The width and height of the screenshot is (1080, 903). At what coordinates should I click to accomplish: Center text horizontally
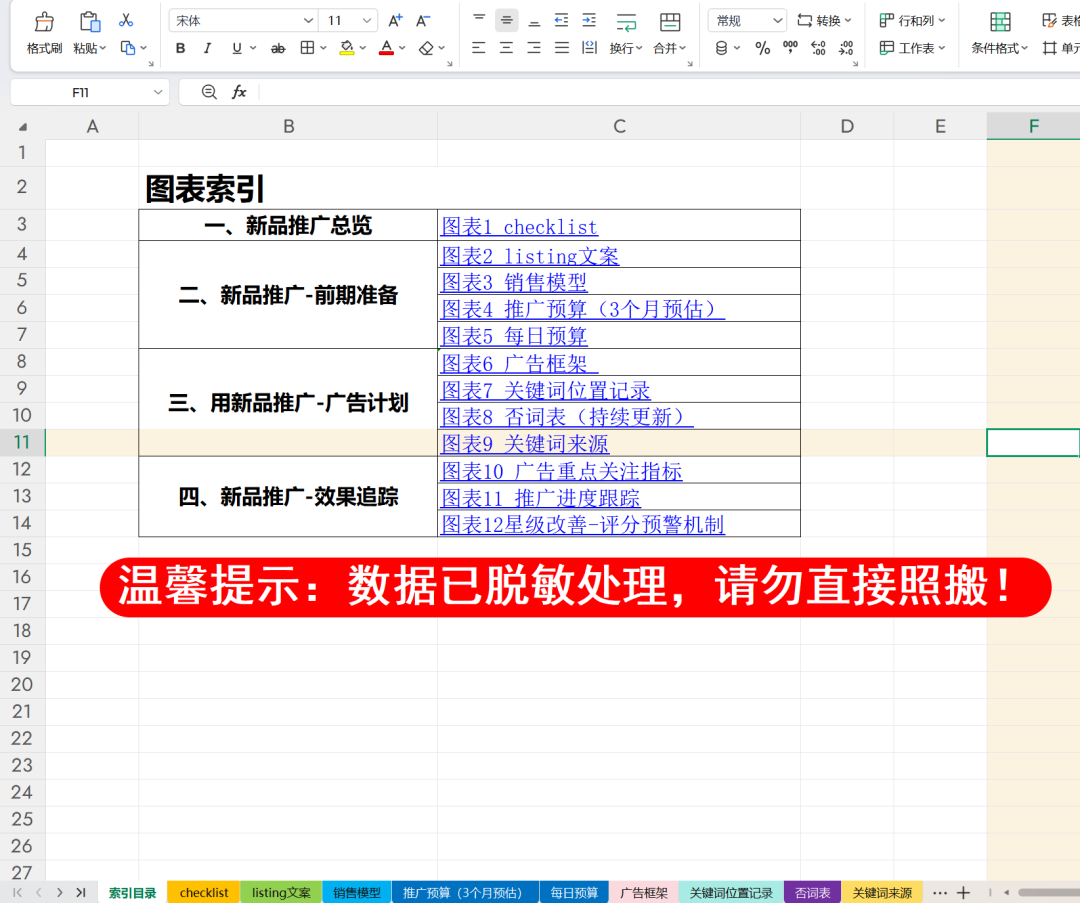[506, 48]
